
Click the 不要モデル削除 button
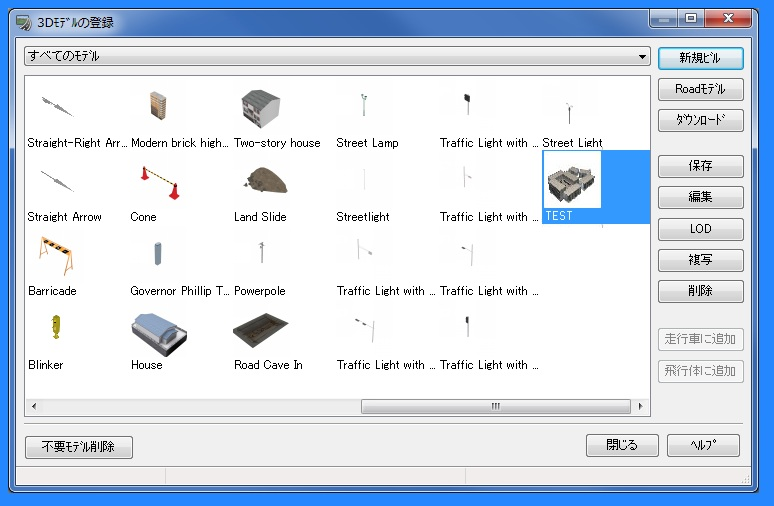[x=78, y=447]
